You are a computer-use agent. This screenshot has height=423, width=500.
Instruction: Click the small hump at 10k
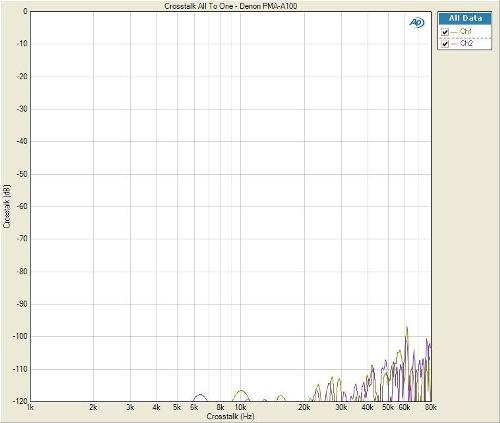(x=241, y=393)
